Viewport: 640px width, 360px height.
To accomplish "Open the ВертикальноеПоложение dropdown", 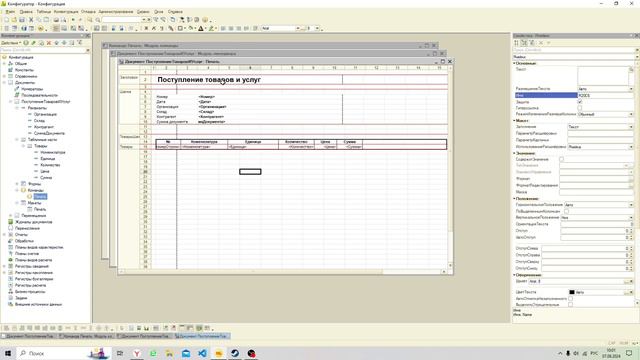I will [x=631, y=218].
